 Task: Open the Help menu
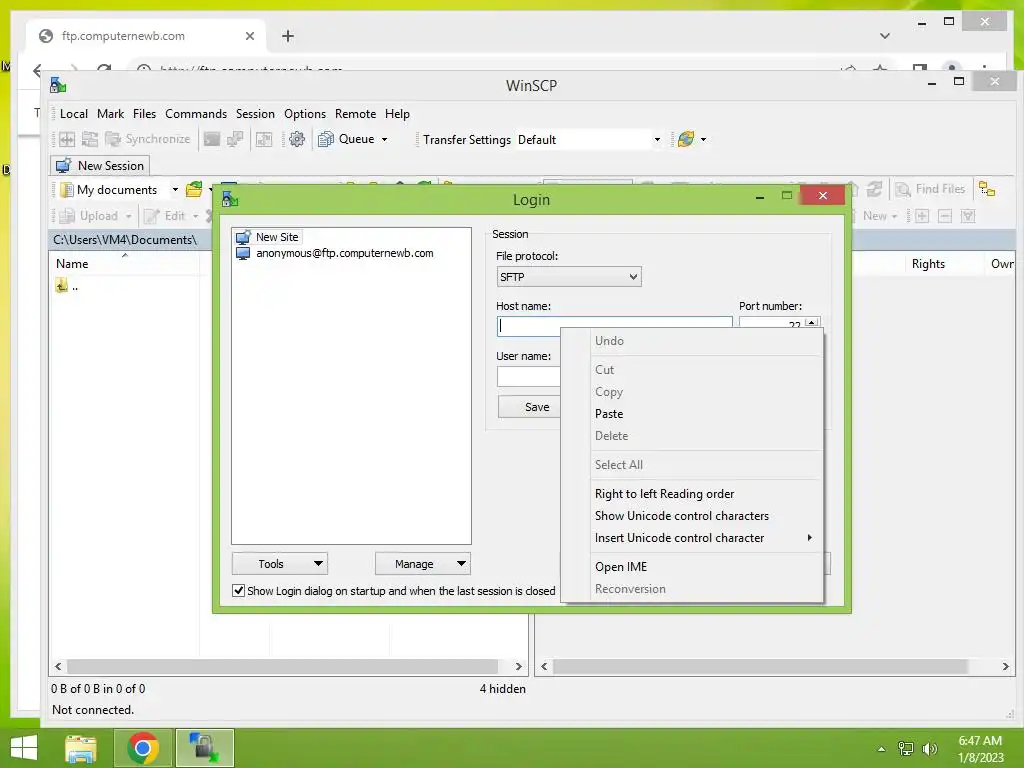(x=397, y=114)
